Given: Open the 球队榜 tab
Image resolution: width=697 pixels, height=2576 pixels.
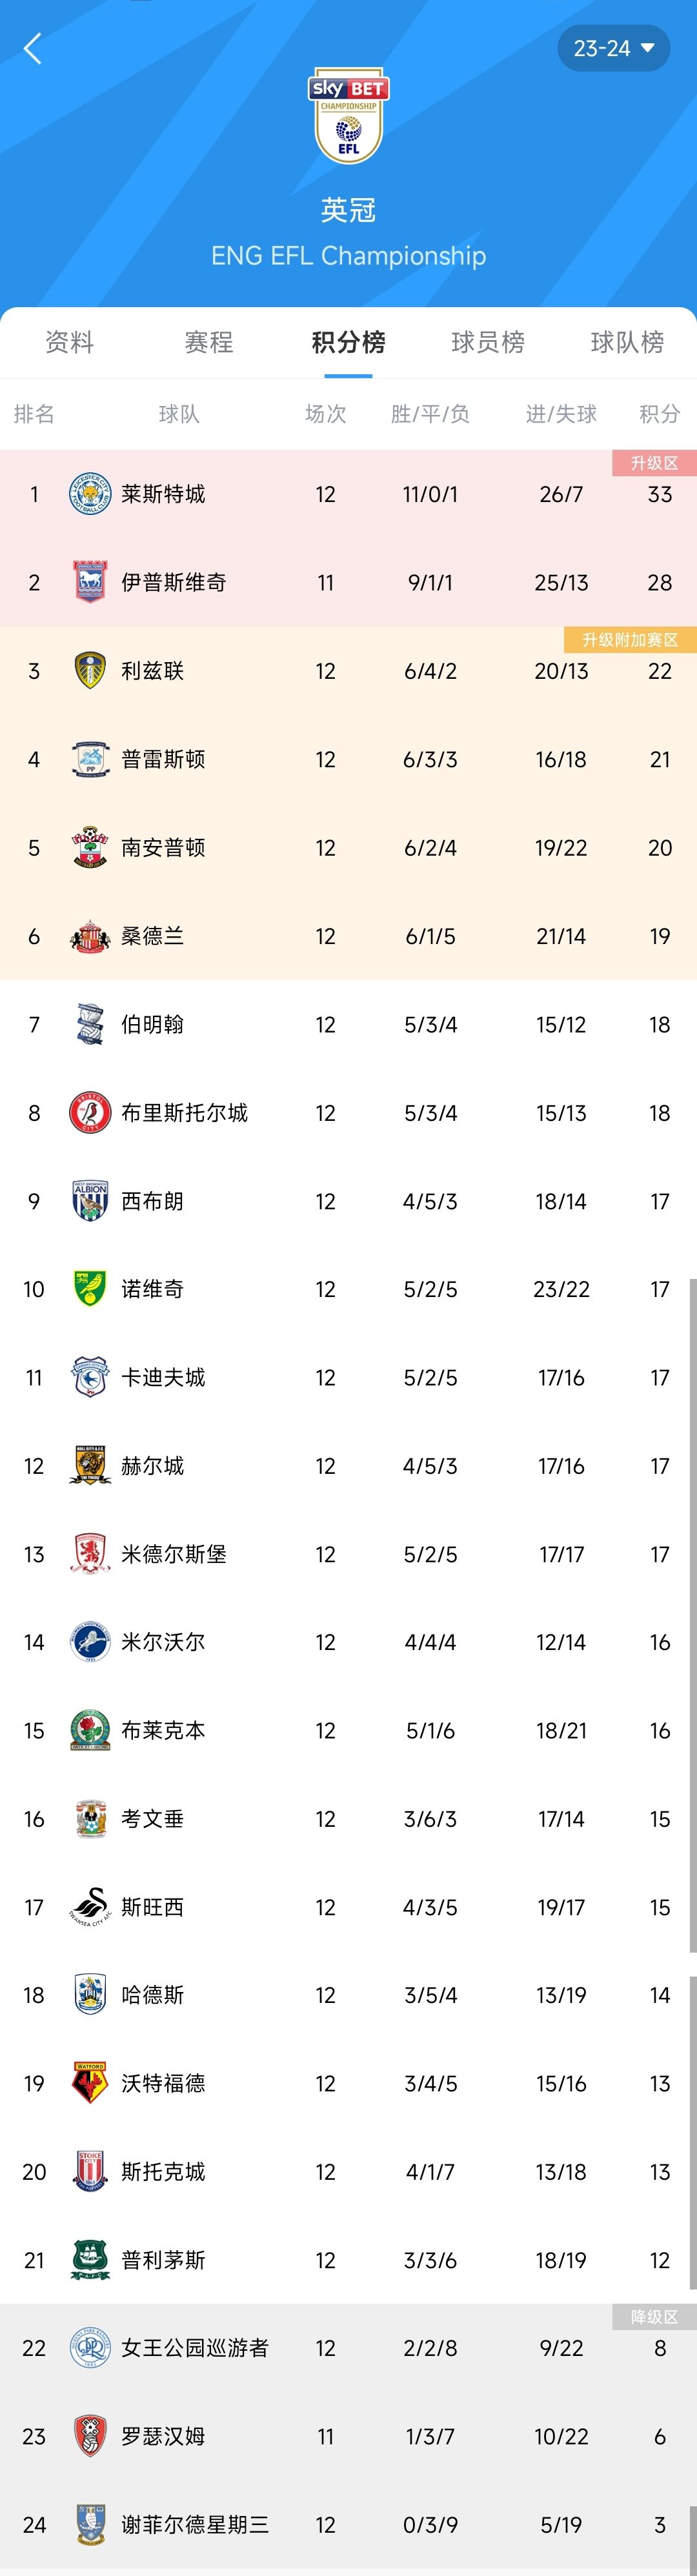Looking at the screenshot, I should coord(627,342).
